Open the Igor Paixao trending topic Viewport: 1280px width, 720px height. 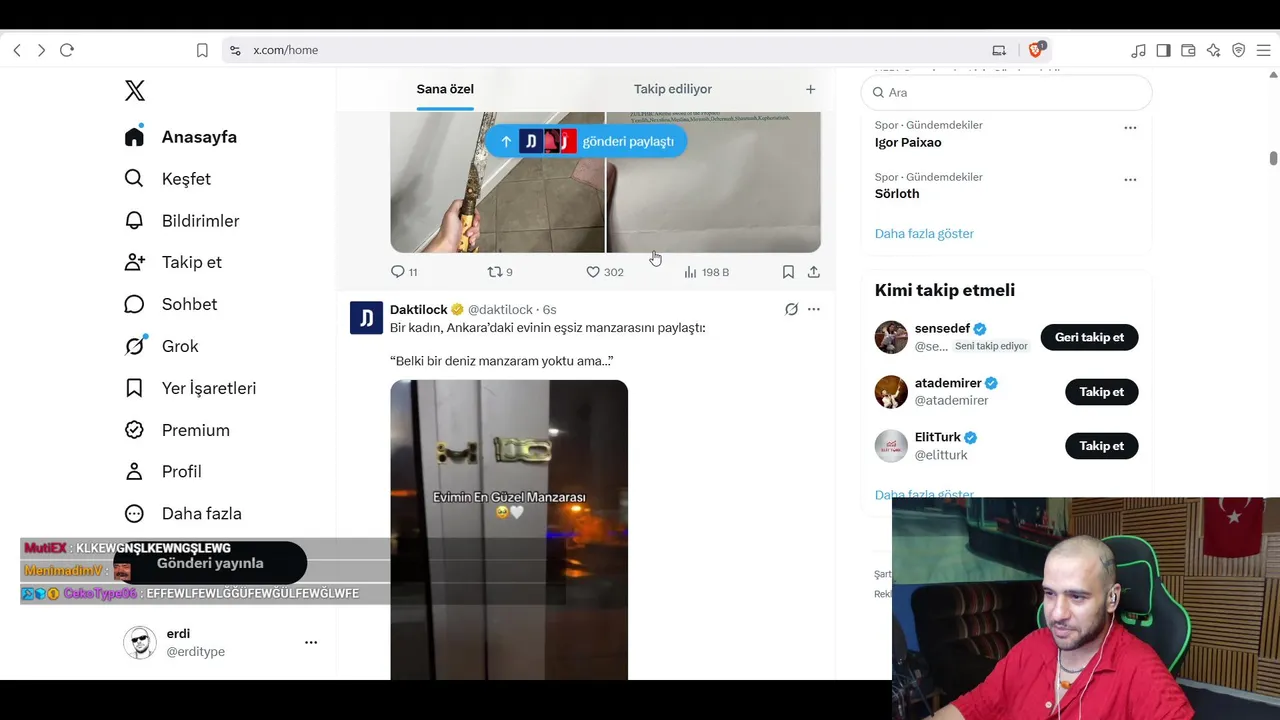click(x=908, y=143)
